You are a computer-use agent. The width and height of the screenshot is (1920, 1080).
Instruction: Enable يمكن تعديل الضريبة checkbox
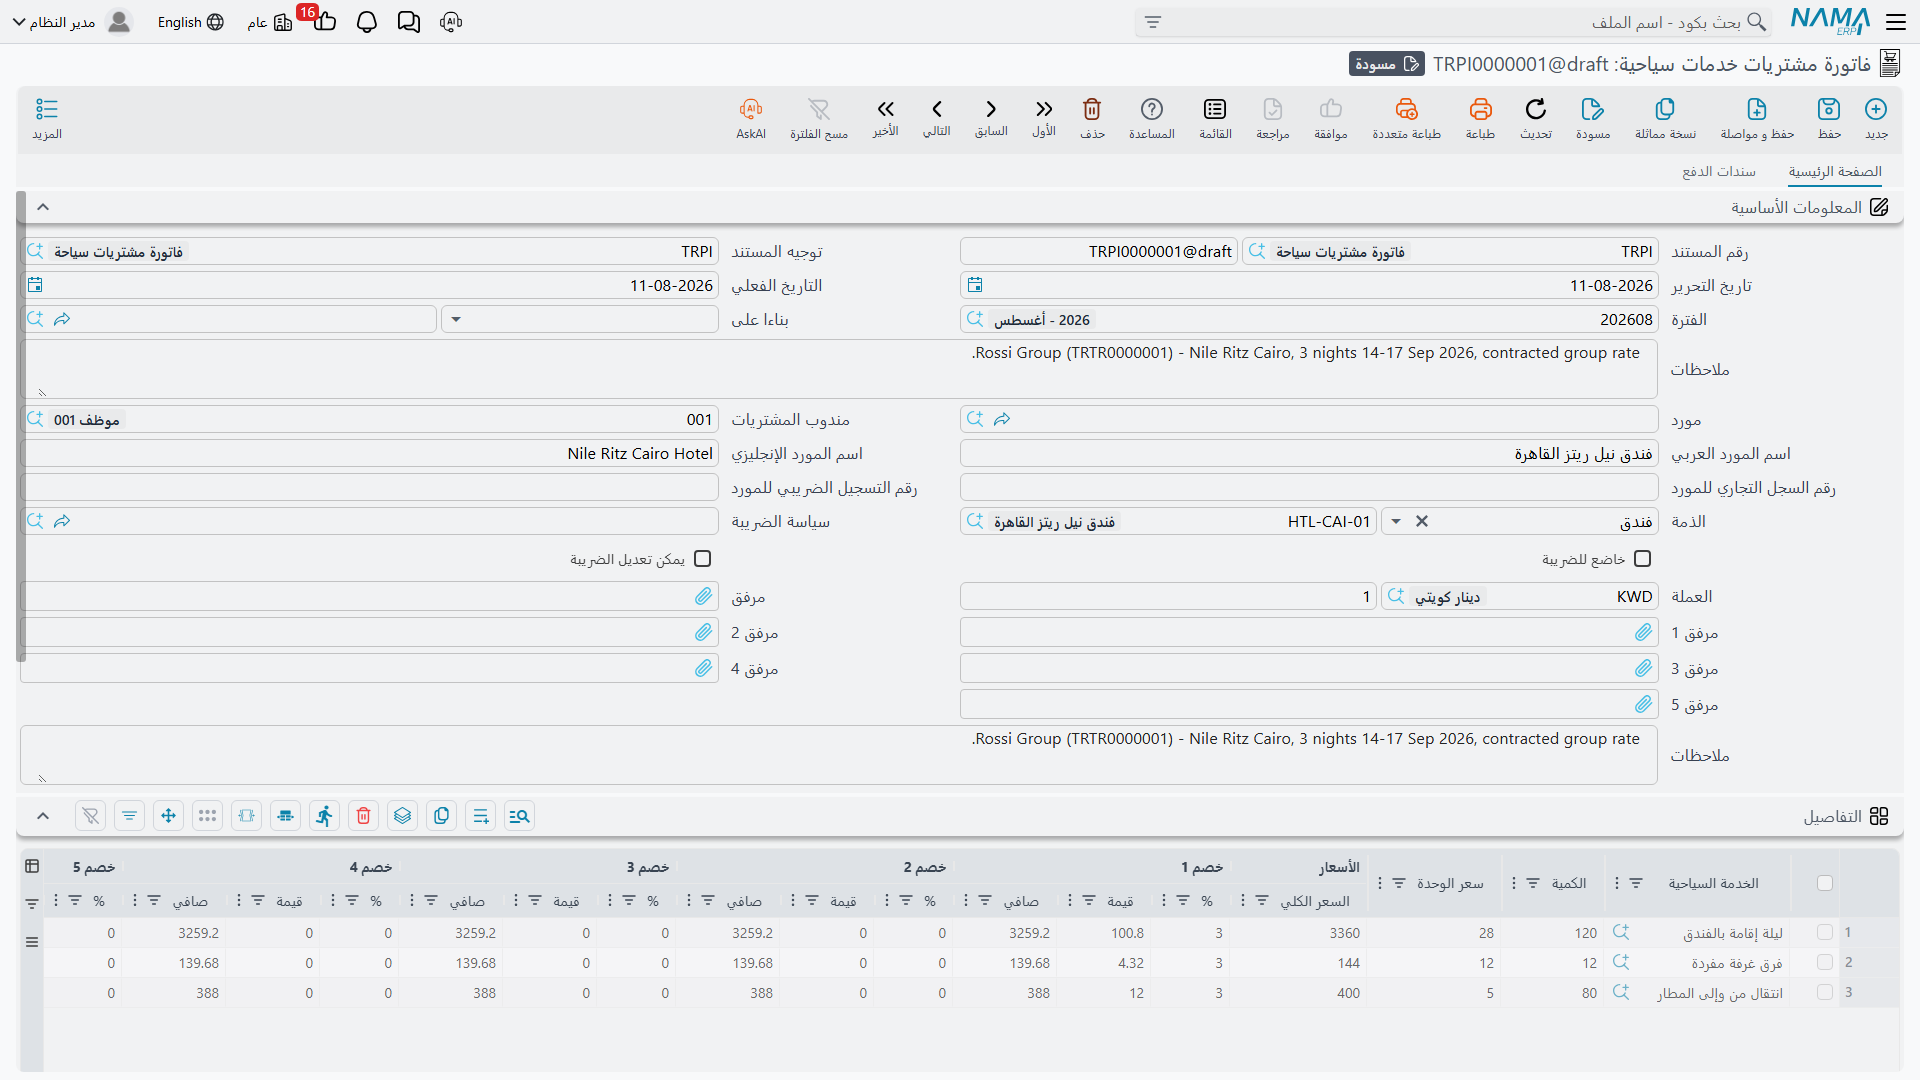[x=703, y=559]
